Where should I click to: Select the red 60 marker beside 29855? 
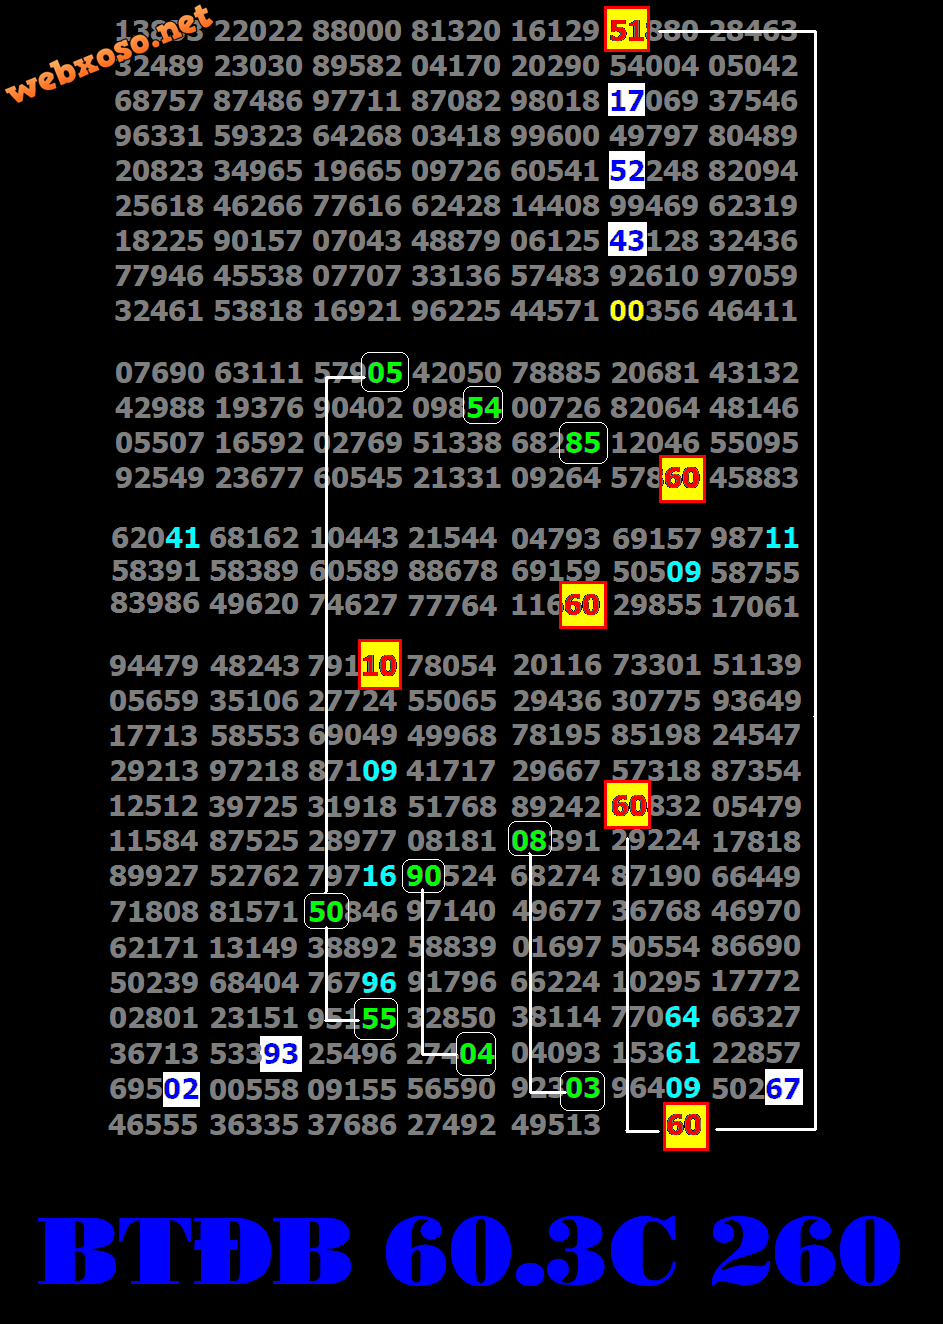pyautogui.click(x=584, y=605)
